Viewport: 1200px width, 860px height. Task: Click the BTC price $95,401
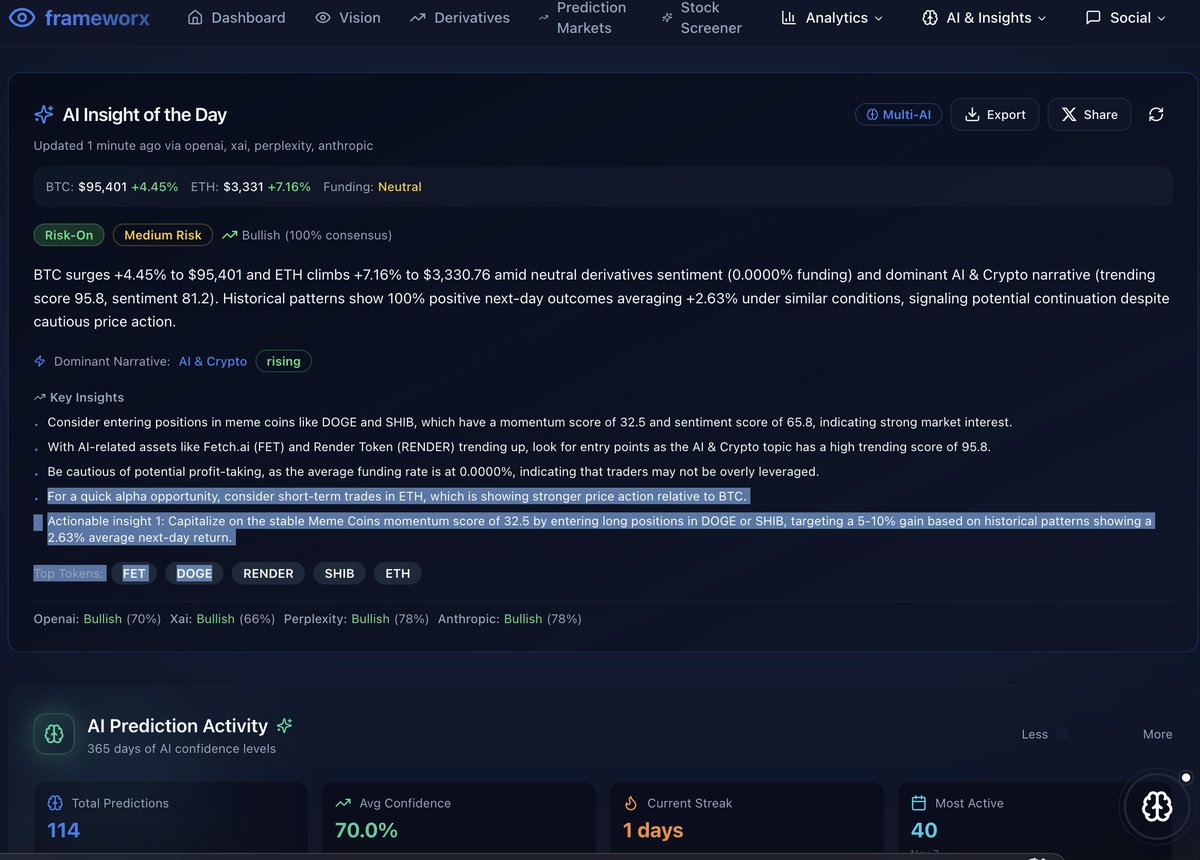(103, 187)
